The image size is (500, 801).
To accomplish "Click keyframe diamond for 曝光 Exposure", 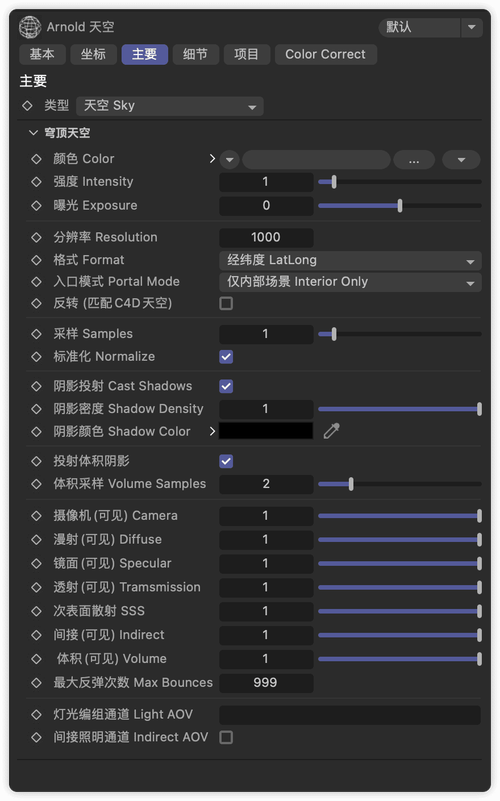I will (36, 206).
